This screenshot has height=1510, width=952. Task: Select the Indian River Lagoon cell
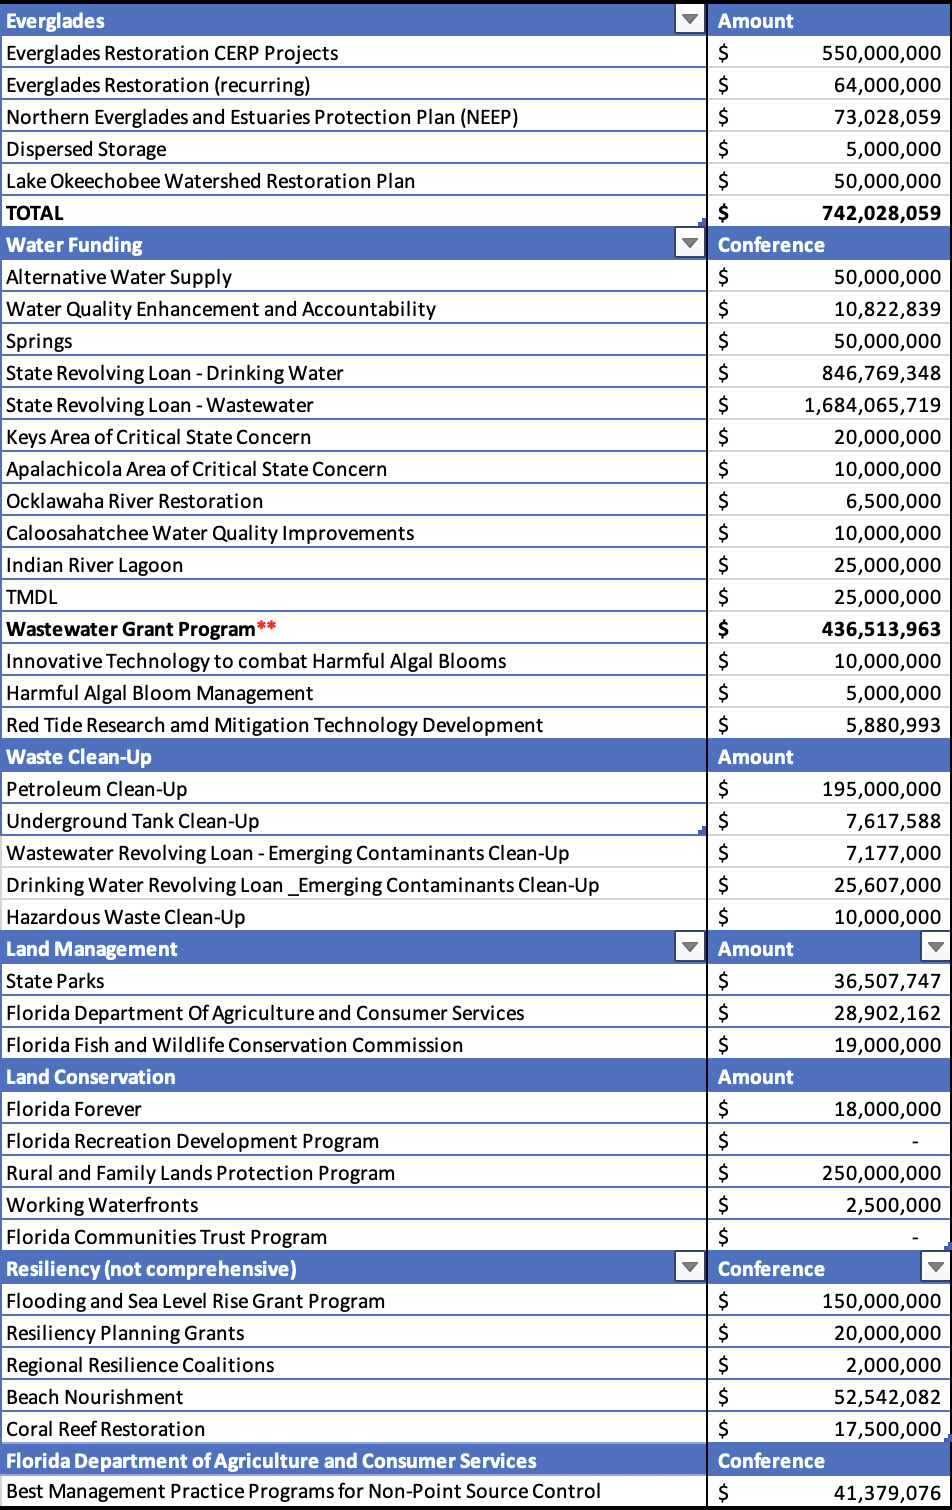(95, 565)
